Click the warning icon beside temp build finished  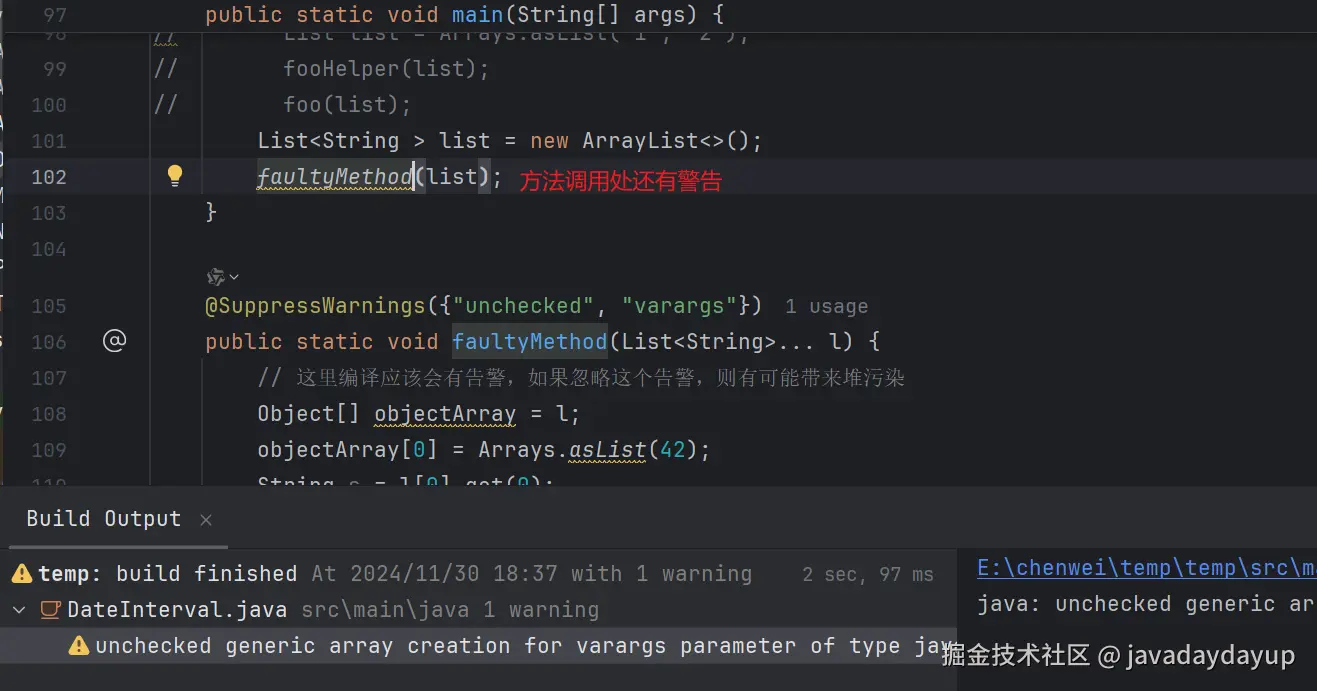coord(22,574)
